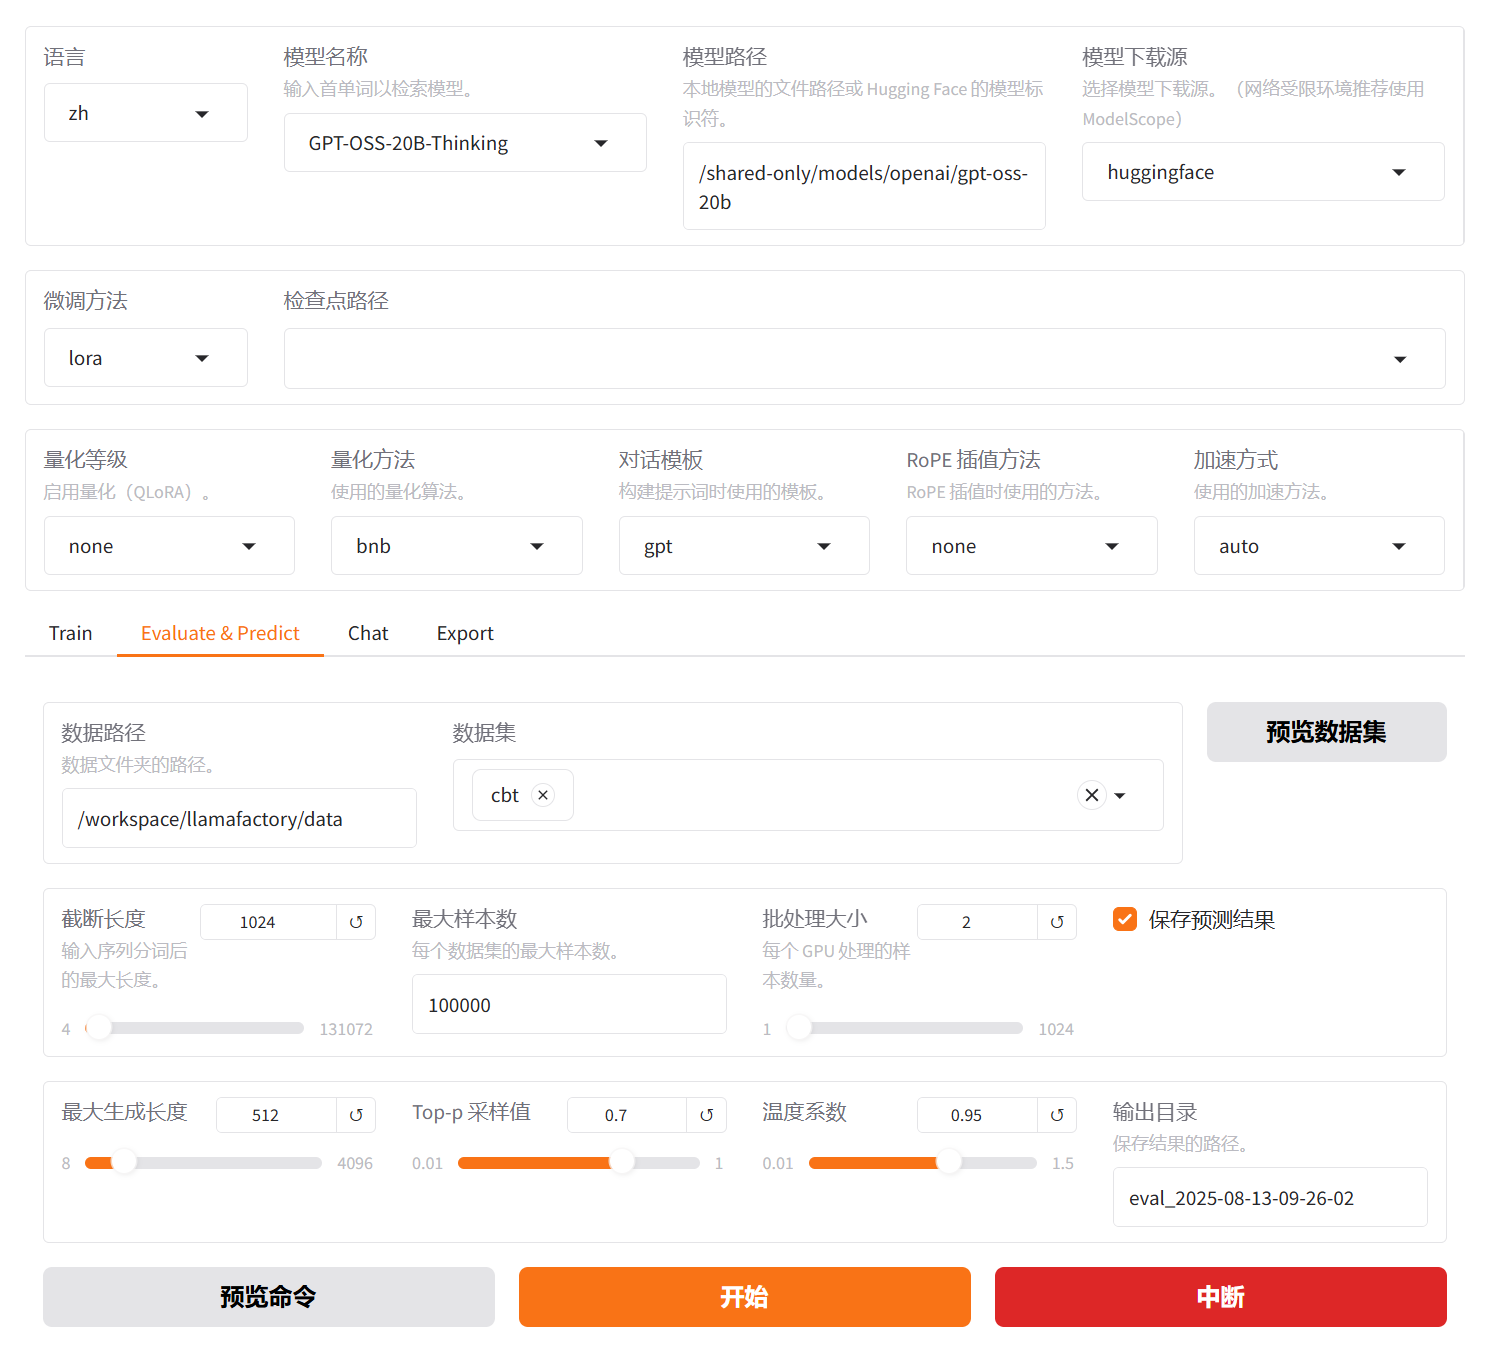The width and height of the screenshot is (1502, 1352).
Task: Reset the 批处理大小 value to default
Action: click(x=1057, y=922)
